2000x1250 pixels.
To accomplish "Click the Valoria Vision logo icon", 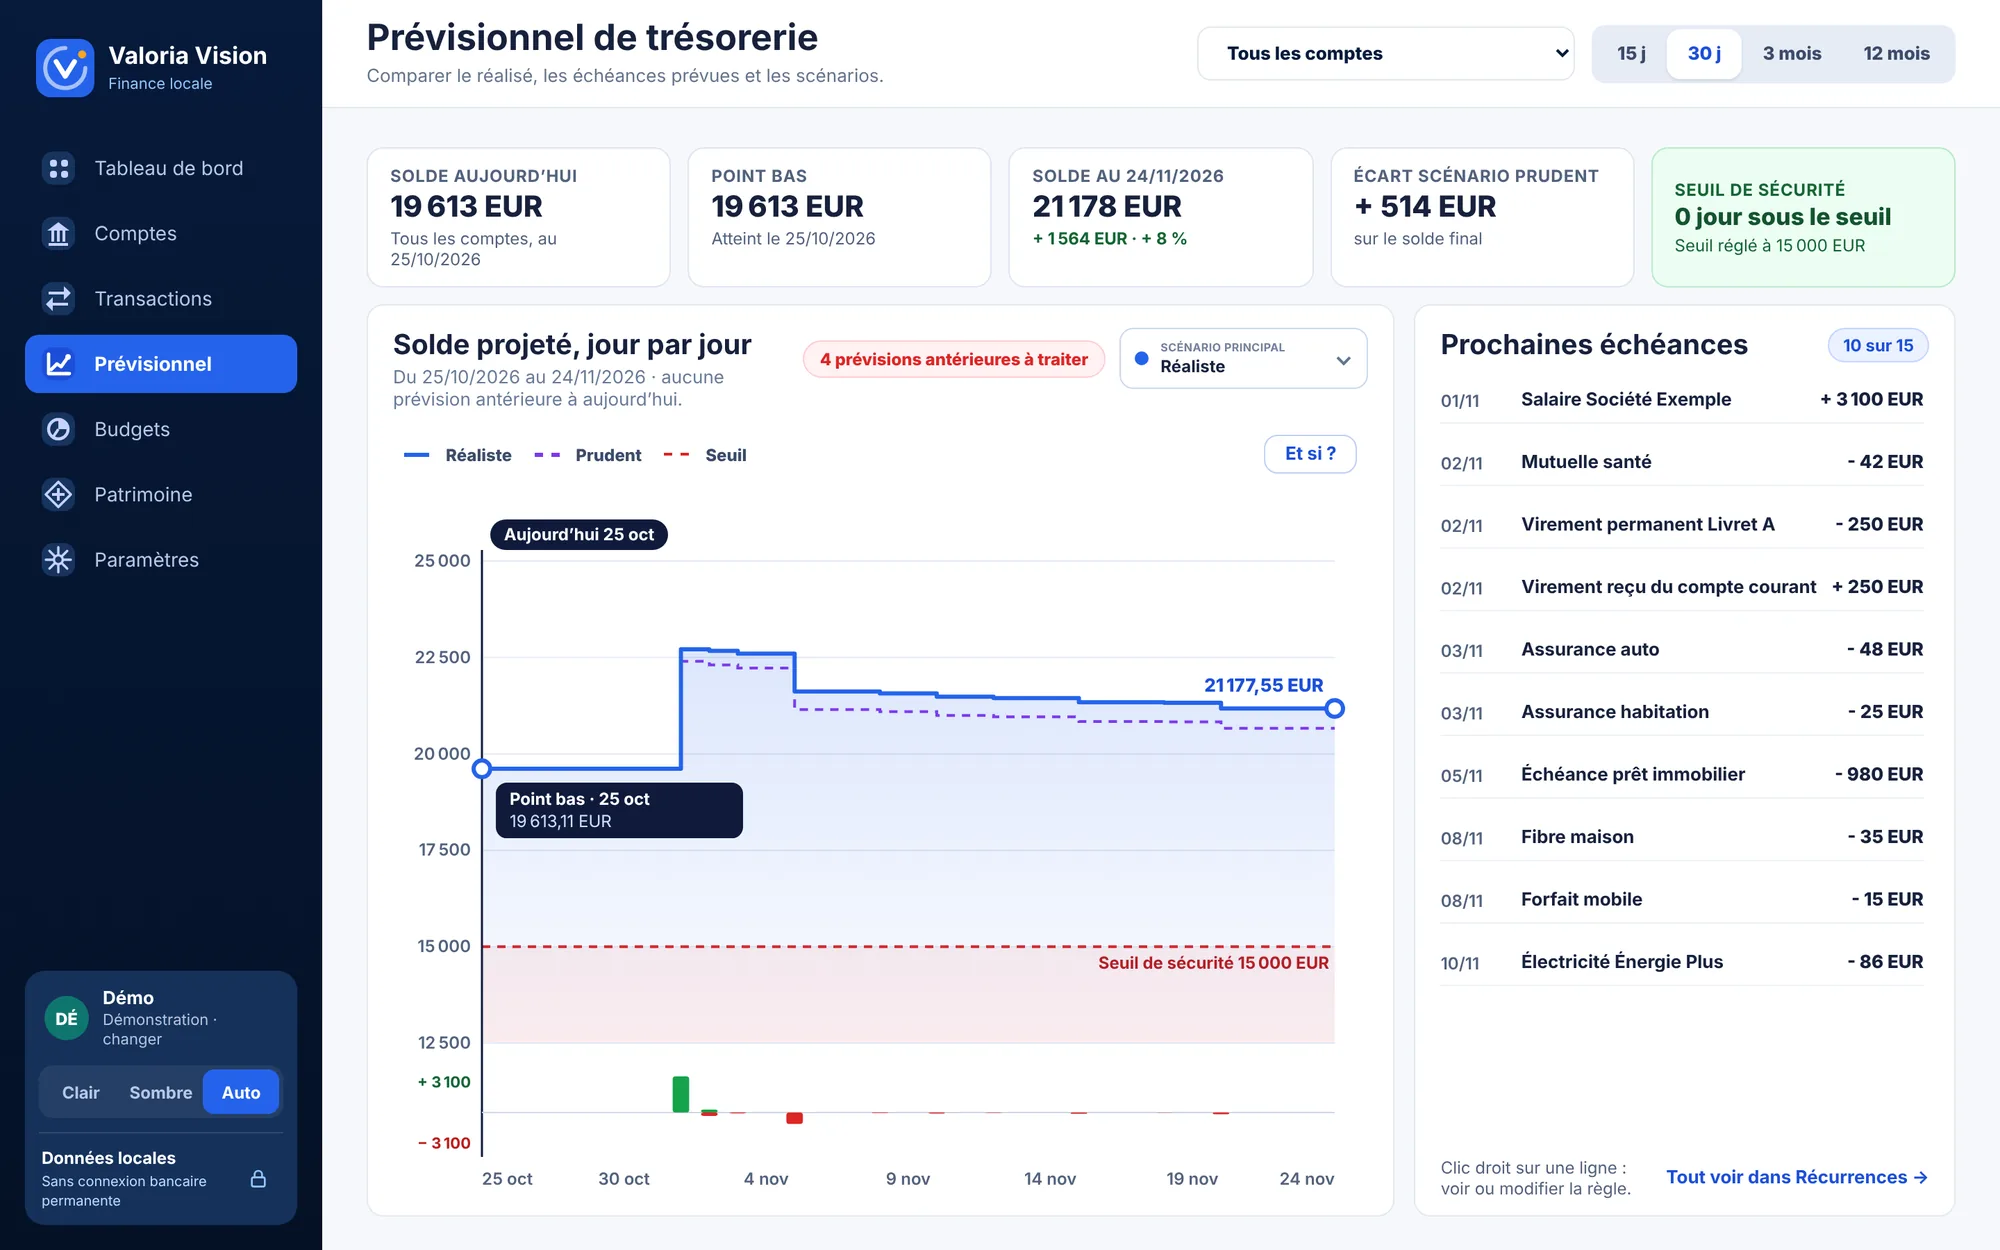I will pos(65,68).
